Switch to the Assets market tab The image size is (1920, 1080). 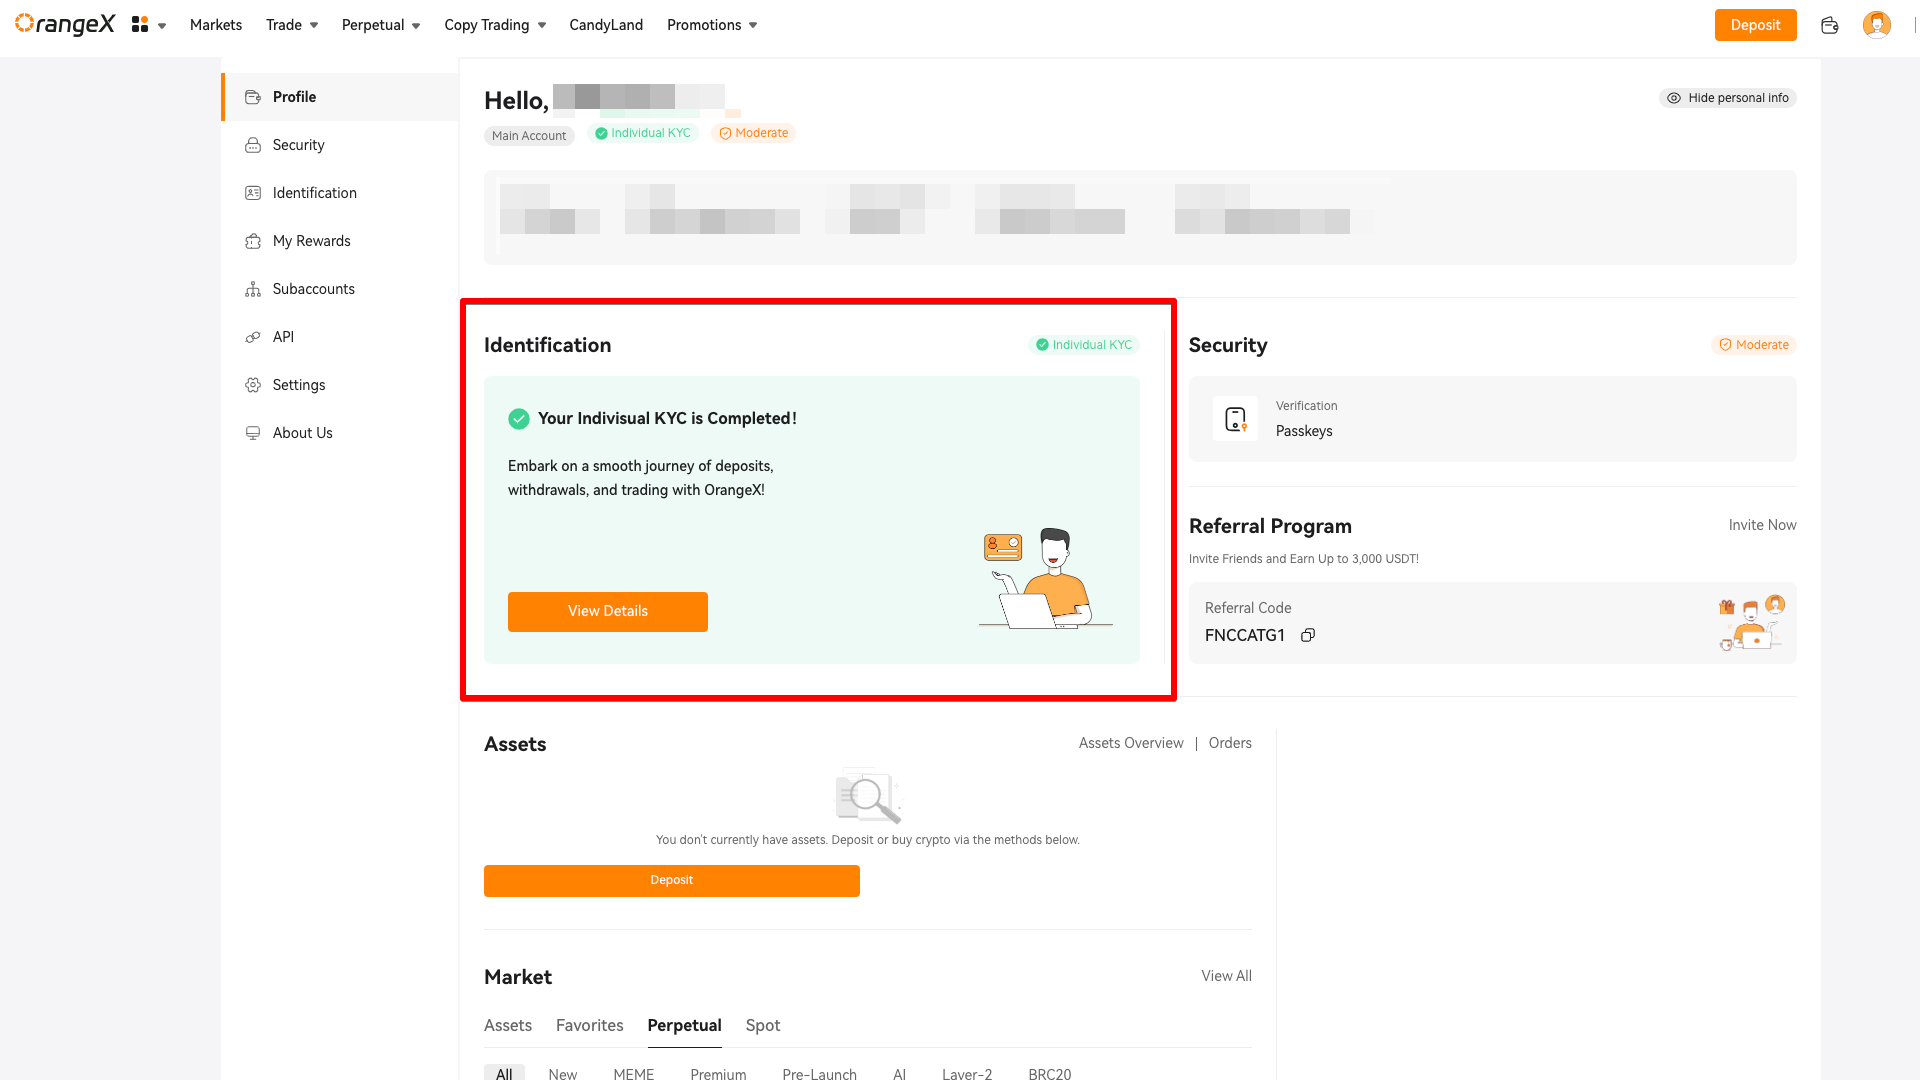[508, 1025]
